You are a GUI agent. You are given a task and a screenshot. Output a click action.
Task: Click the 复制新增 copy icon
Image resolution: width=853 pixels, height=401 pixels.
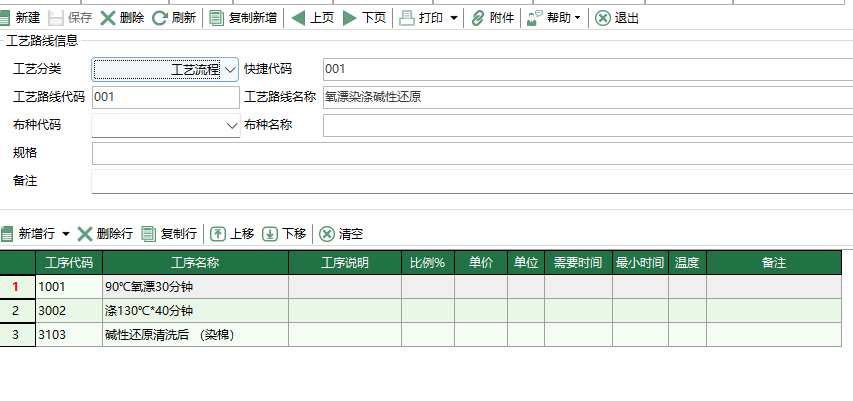point(217,18)
